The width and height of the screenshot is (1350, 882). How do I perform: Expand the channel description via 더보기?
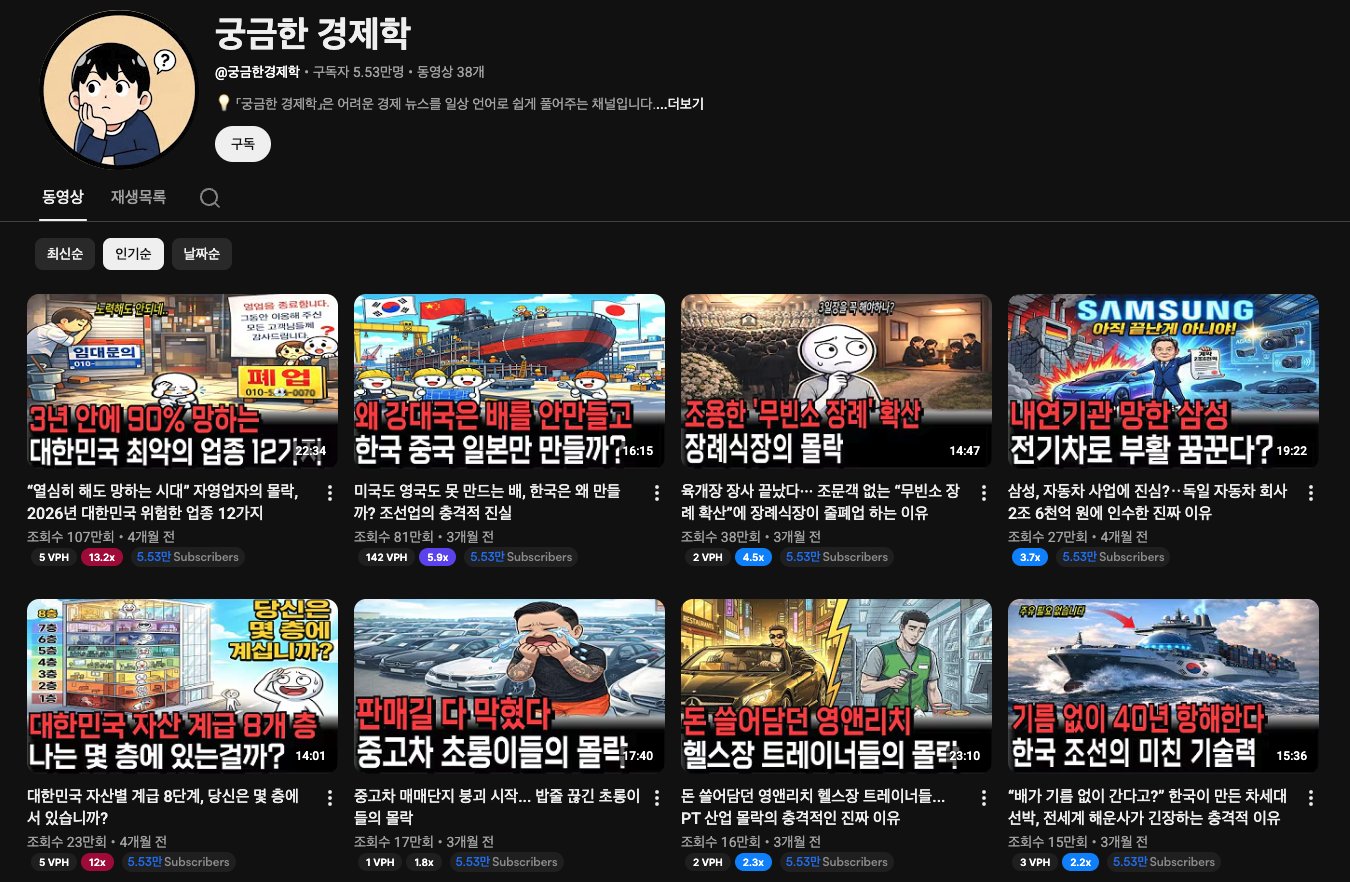click(685, 104)
